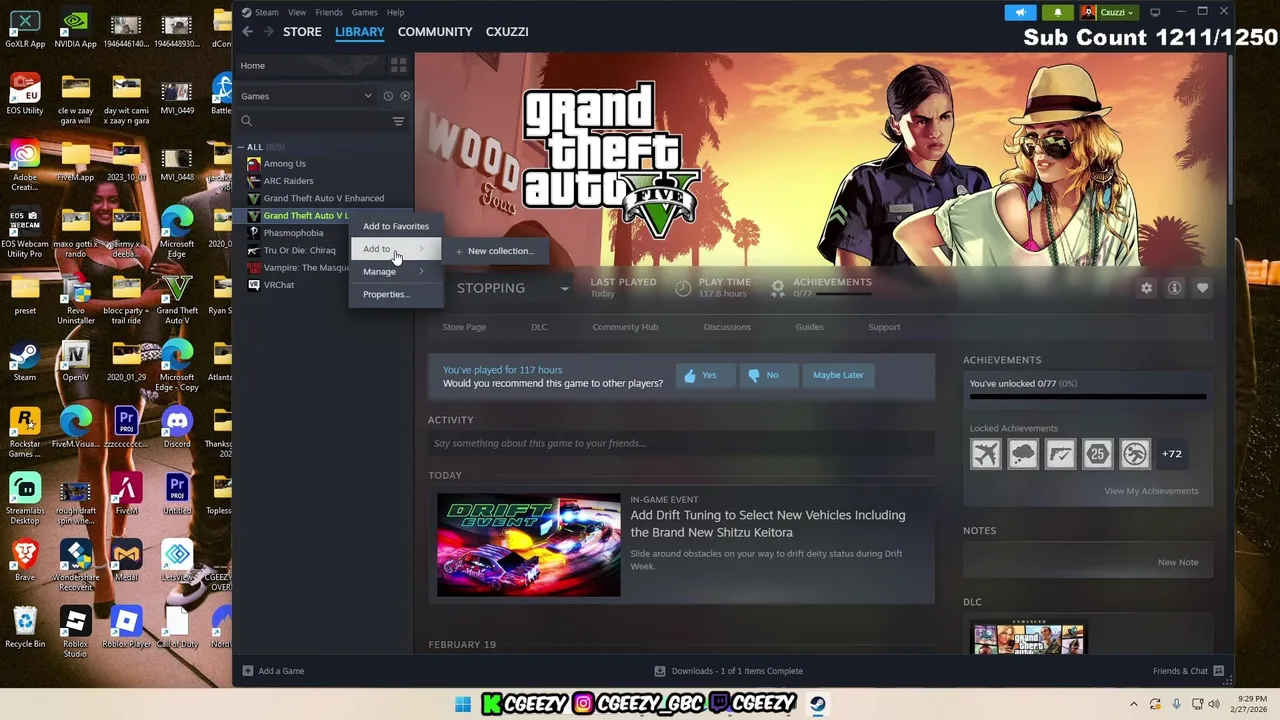Open the CXUZZI profile tab
This screenshot has height=720, width=1280.
coord(507,32)
